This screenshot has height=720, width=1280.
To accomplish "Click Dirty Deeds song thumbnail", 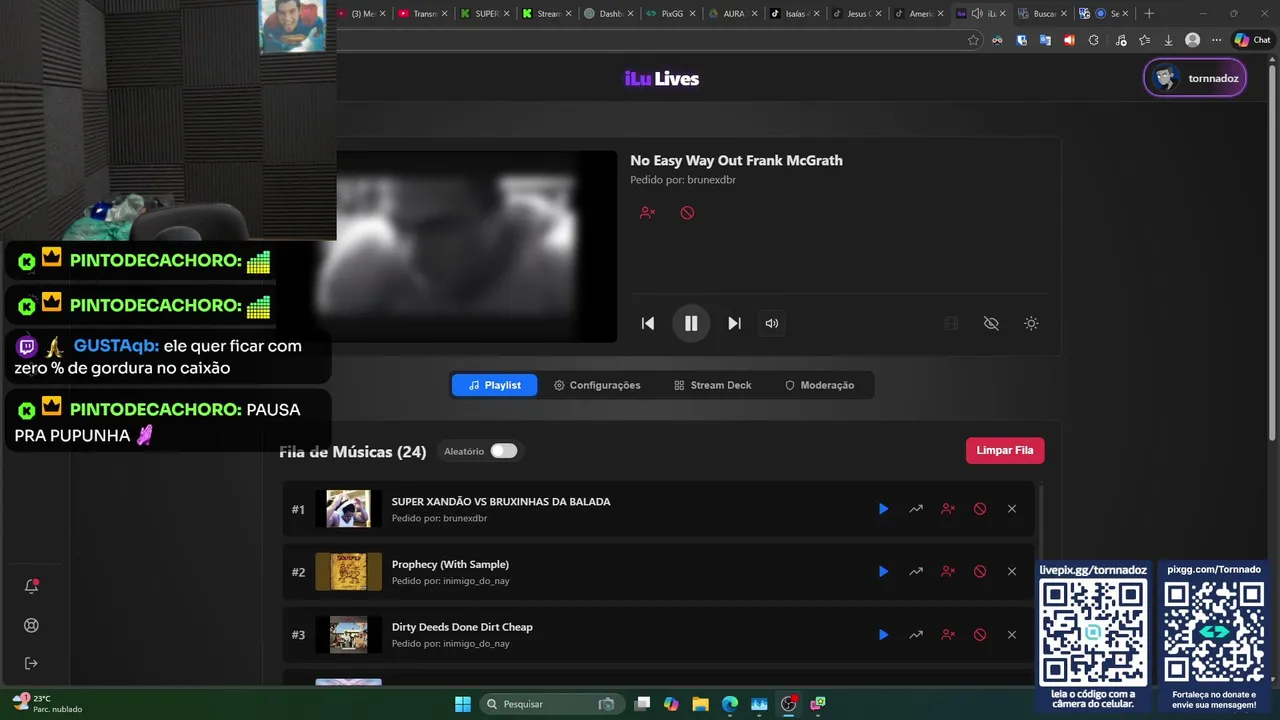I will [348, 635].
